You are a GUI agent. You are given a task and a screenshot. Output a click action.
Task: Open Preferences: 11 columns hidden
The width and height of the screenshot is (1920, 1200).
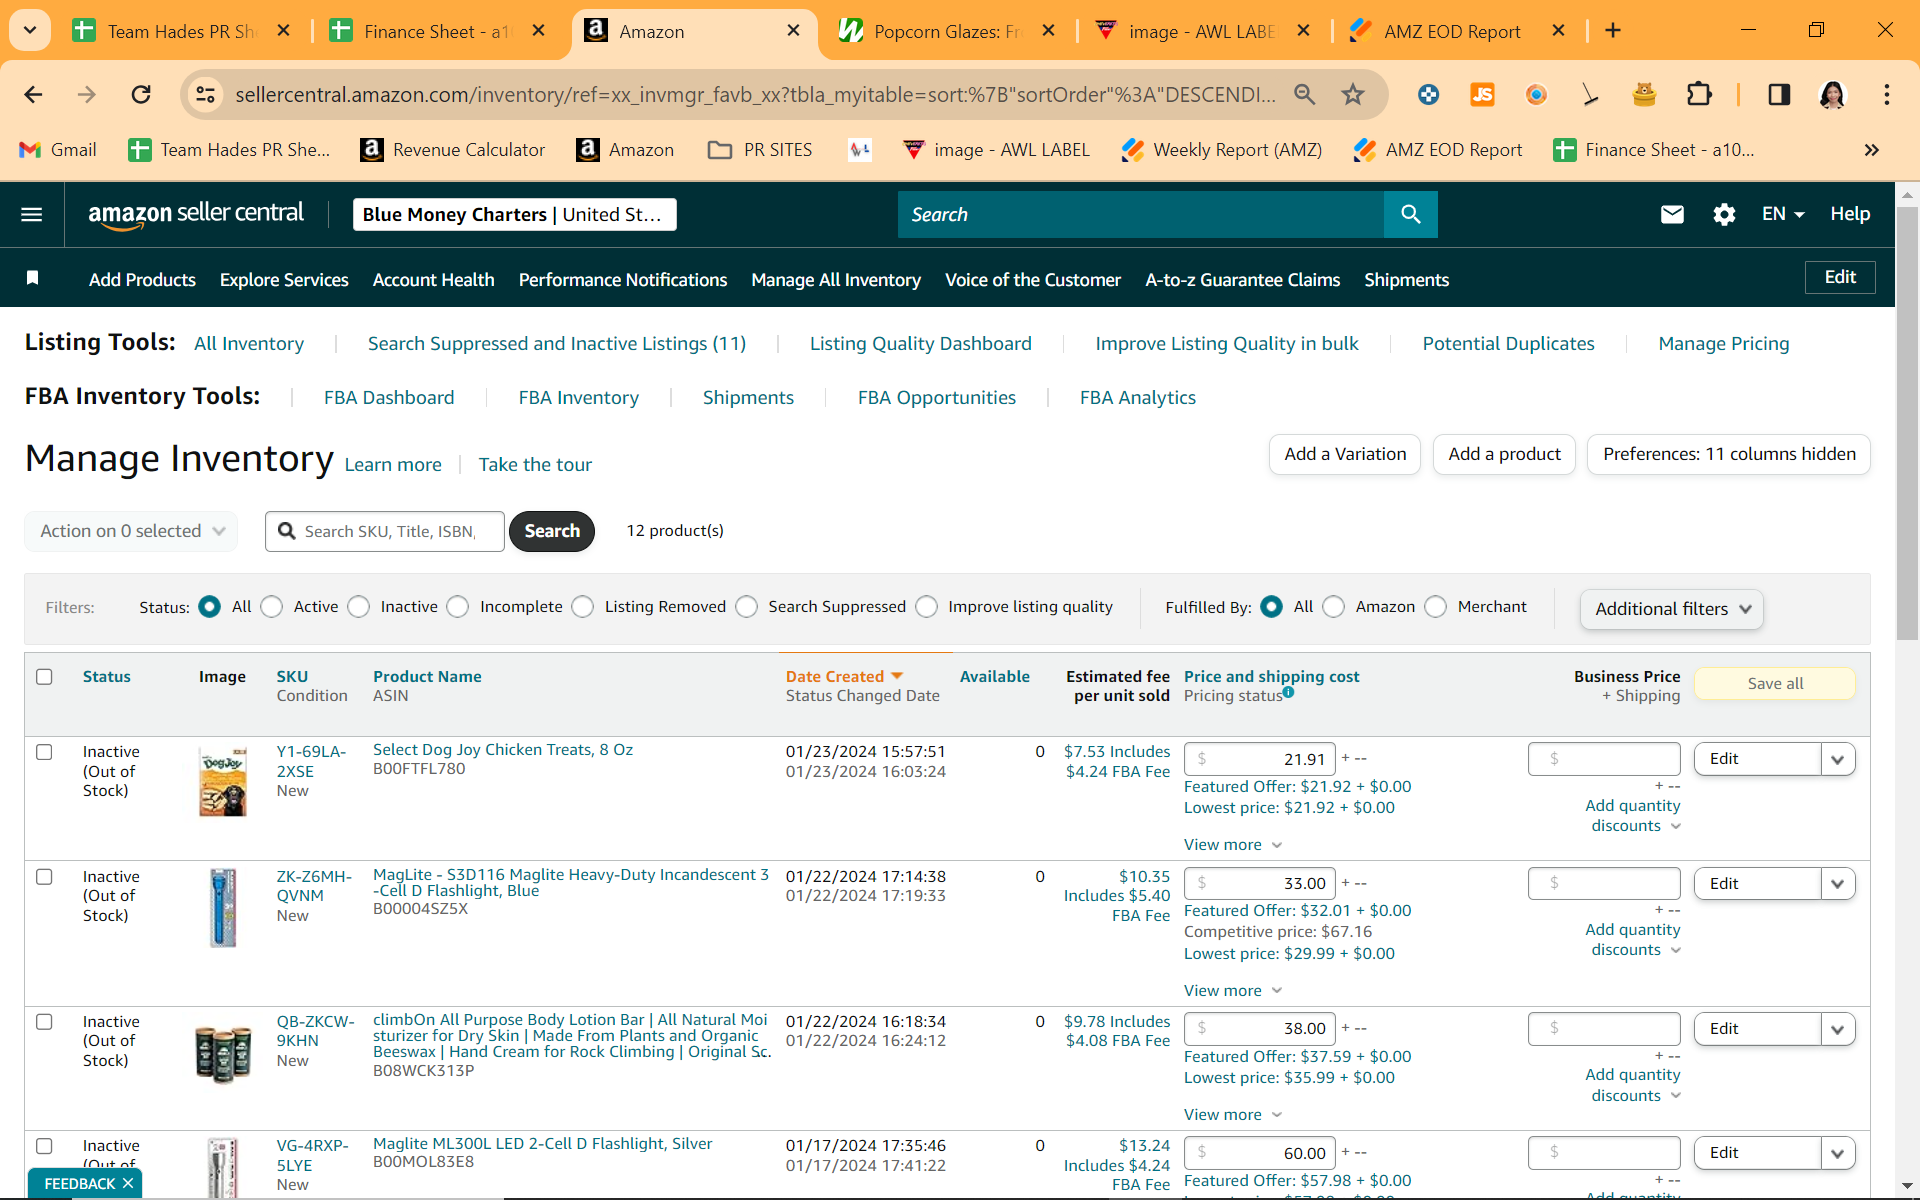(x=1729, y=454)
